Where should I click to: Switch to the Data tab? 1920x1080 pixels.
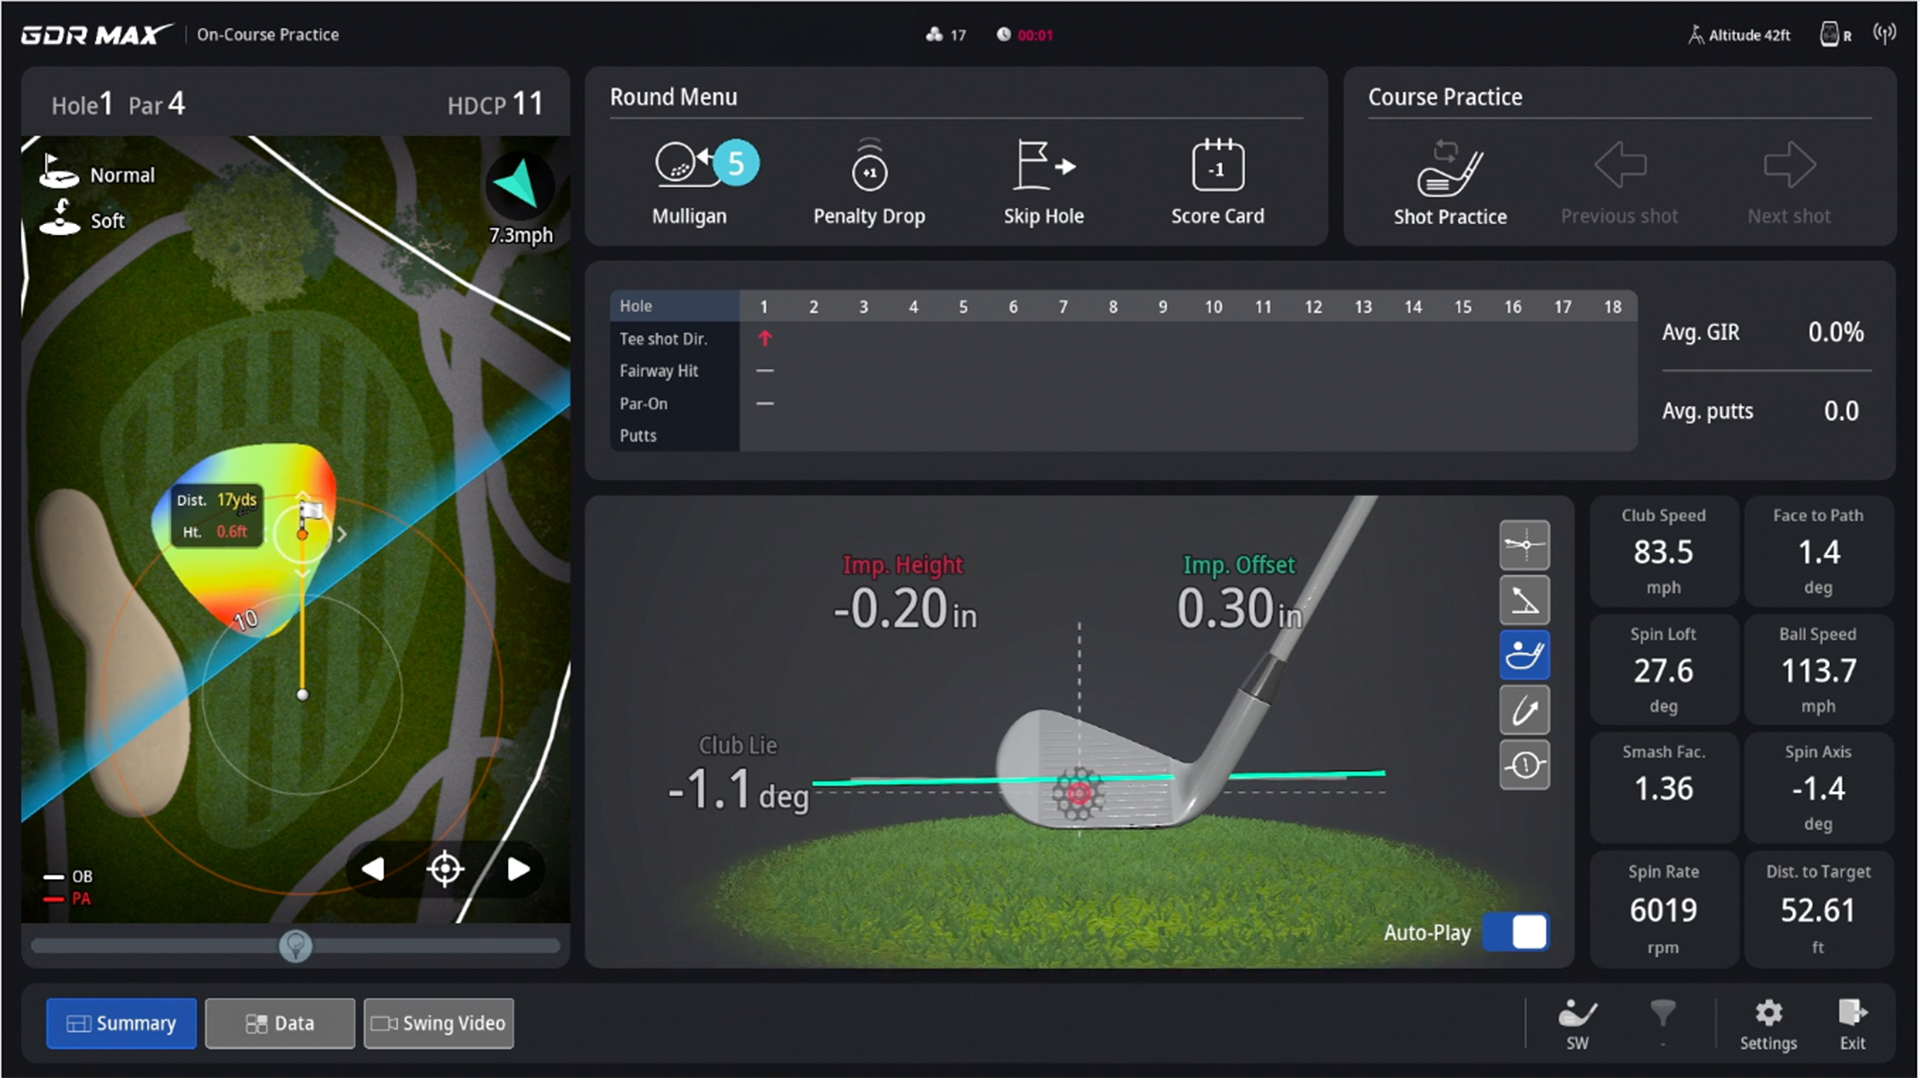[279, 1023]
